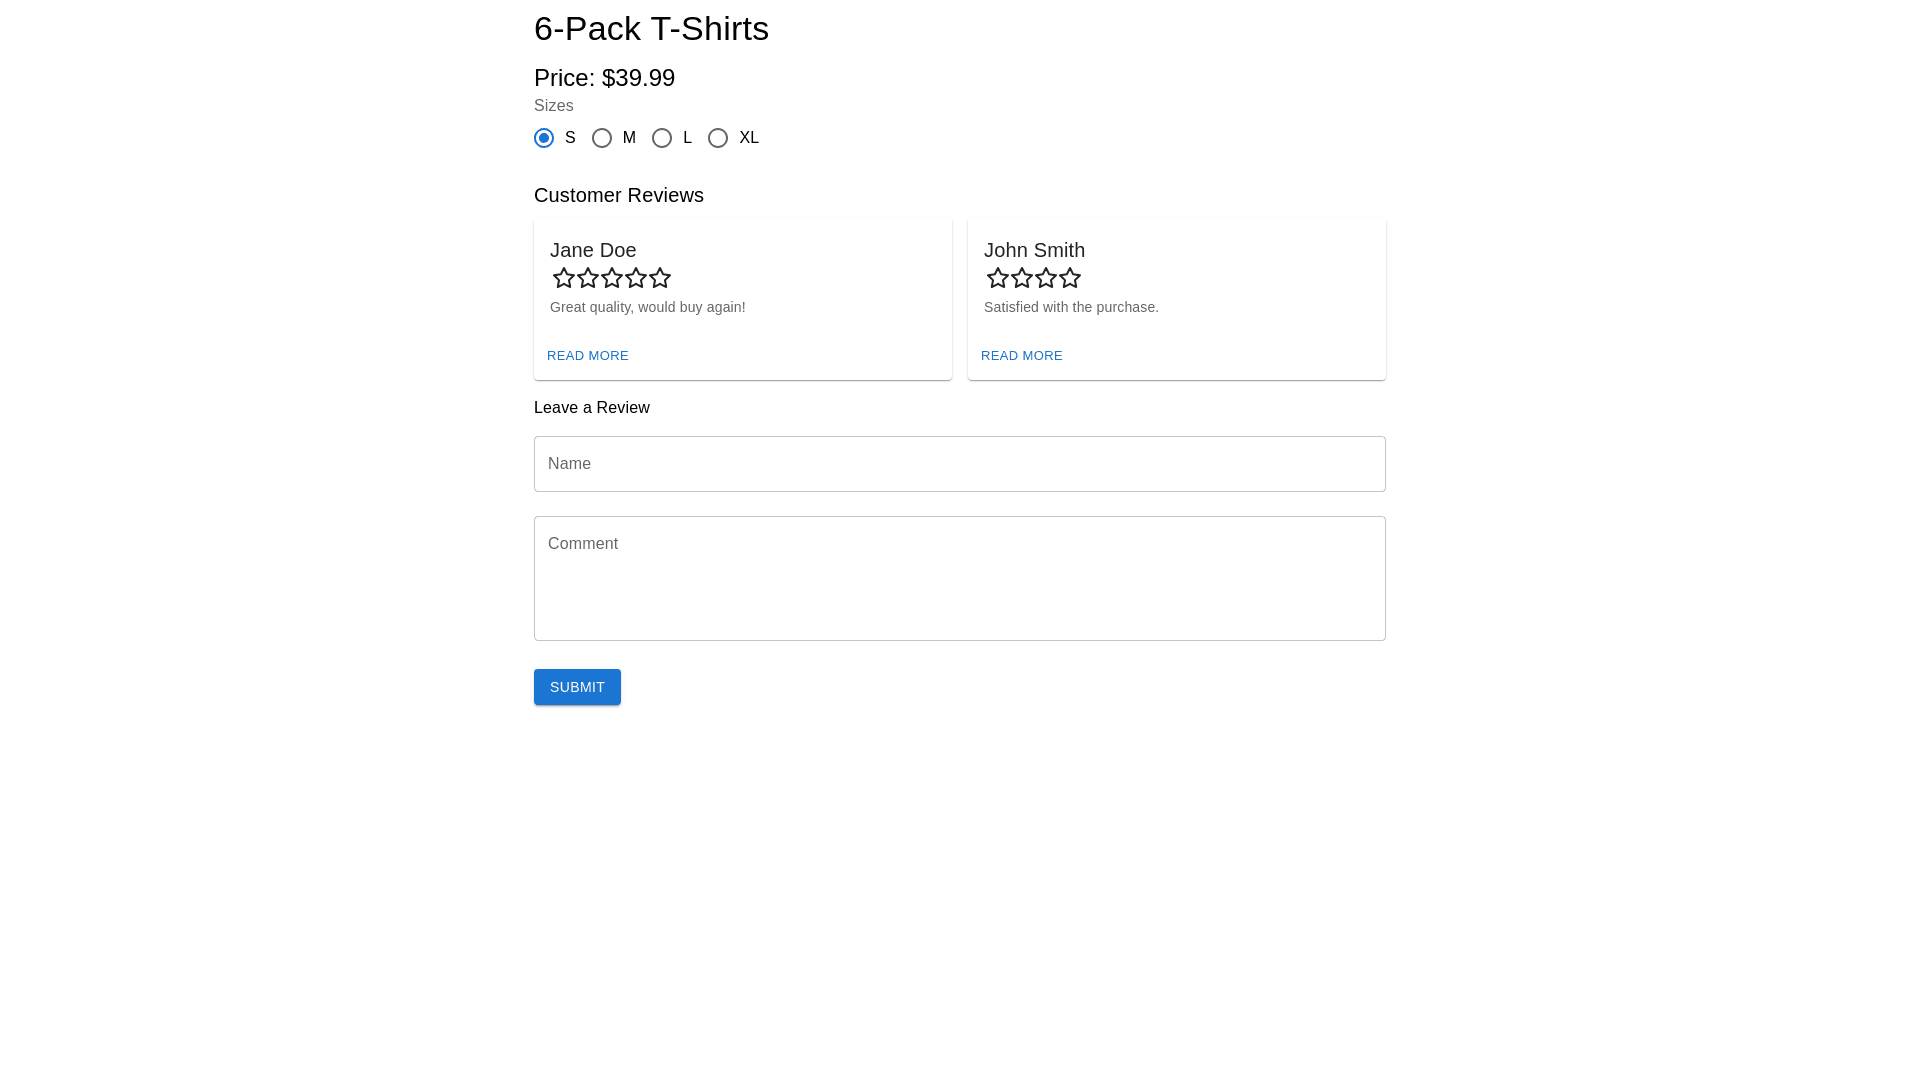Focus the Name input field

960,464
